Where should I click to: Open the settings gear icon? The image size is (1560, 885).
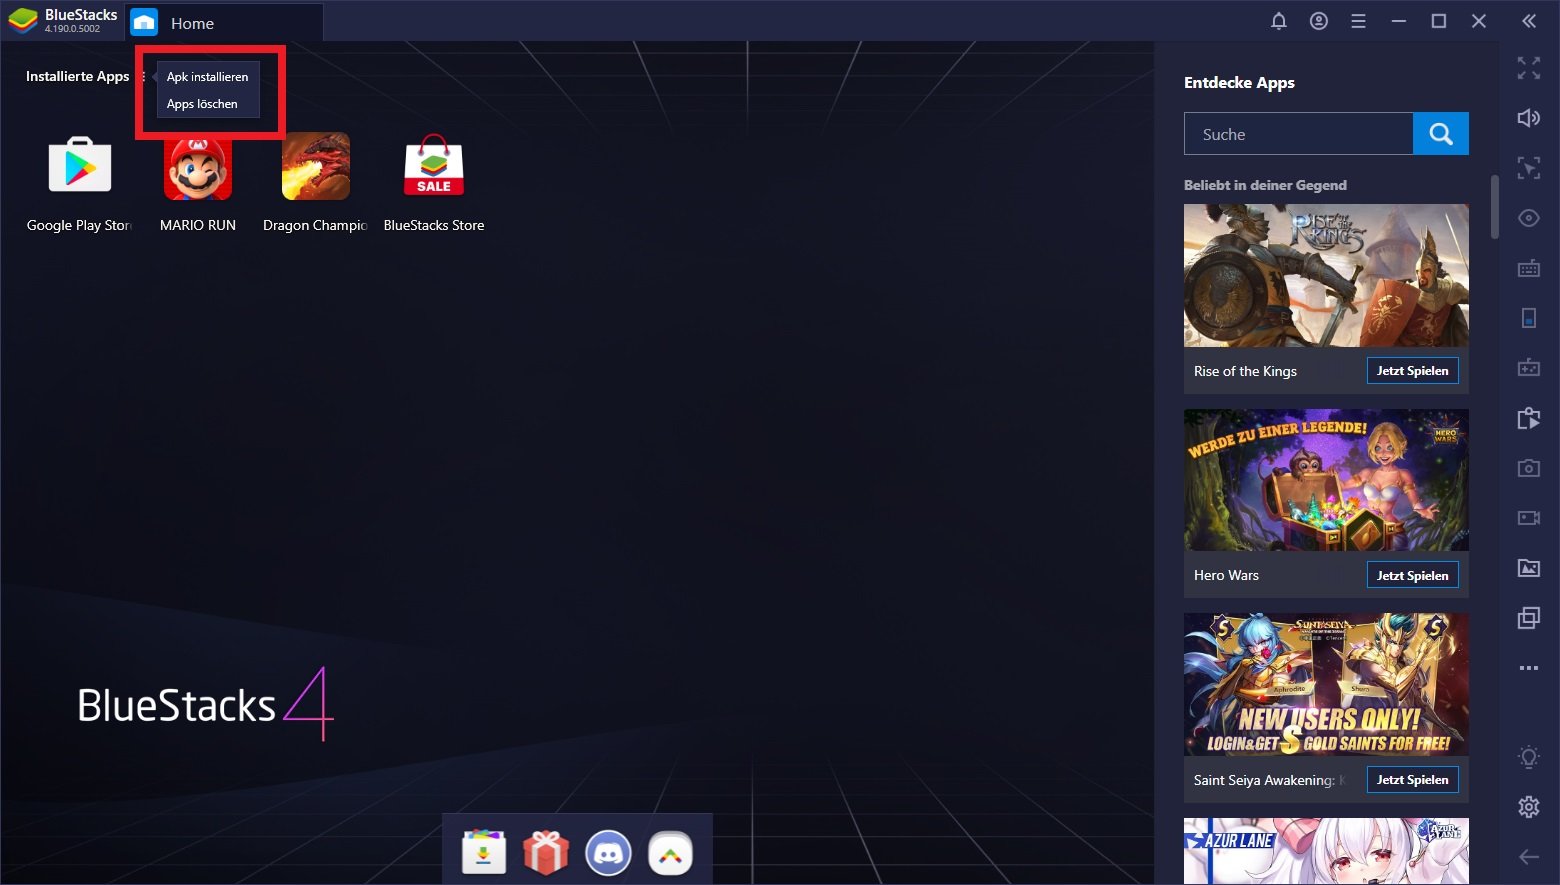click(1529, 806)
